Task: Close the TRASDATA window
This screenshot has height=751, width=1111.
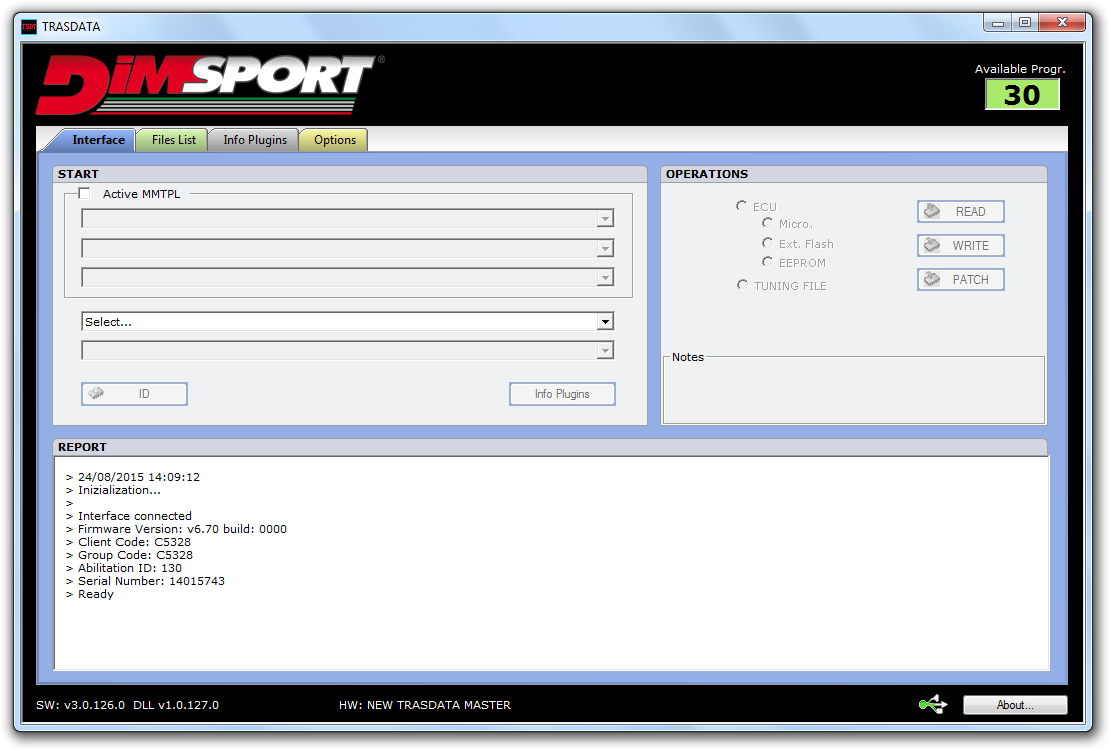Action: pos(1061,23)
